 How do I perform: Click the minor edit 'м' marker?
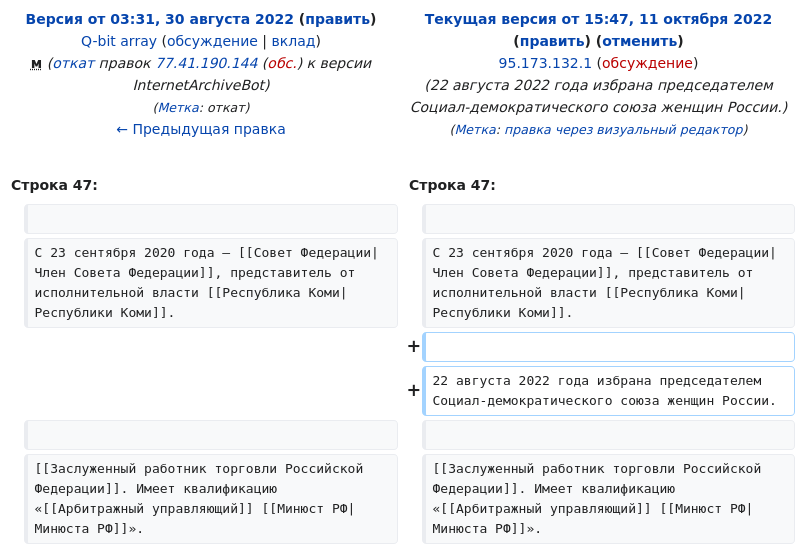tap(36, 64)
